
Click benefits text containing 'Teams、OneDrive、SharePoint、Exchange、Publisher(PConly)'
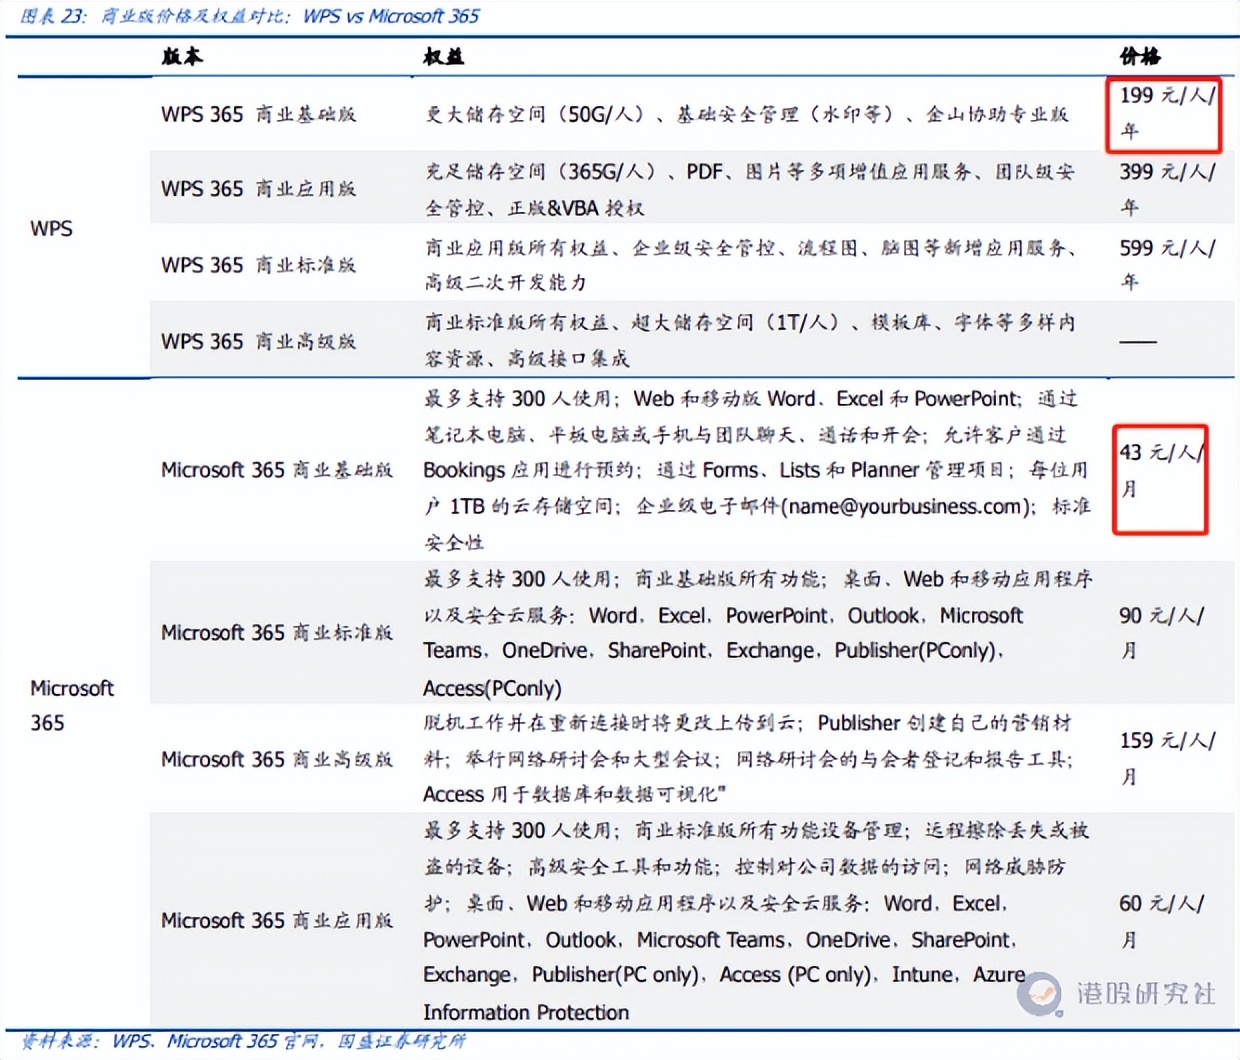[x=758, y=633]
